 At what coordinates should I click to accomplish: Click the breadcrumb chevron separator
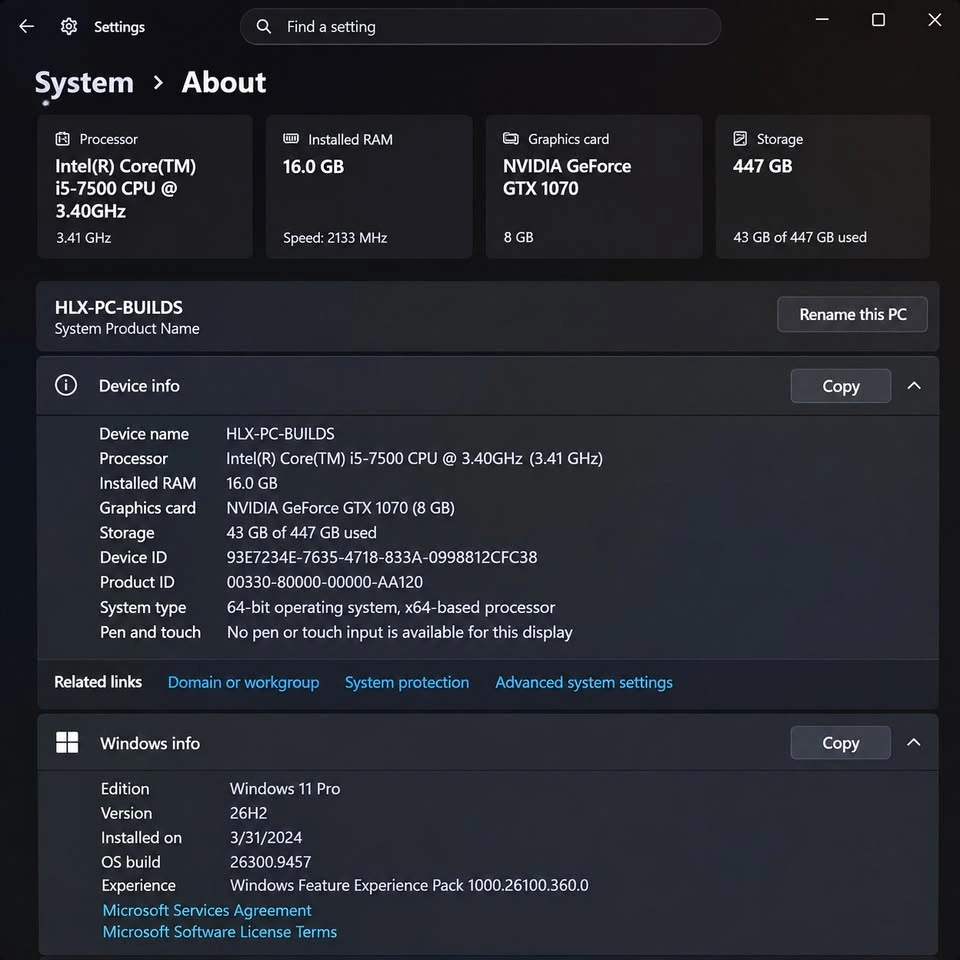pos(158,82)
